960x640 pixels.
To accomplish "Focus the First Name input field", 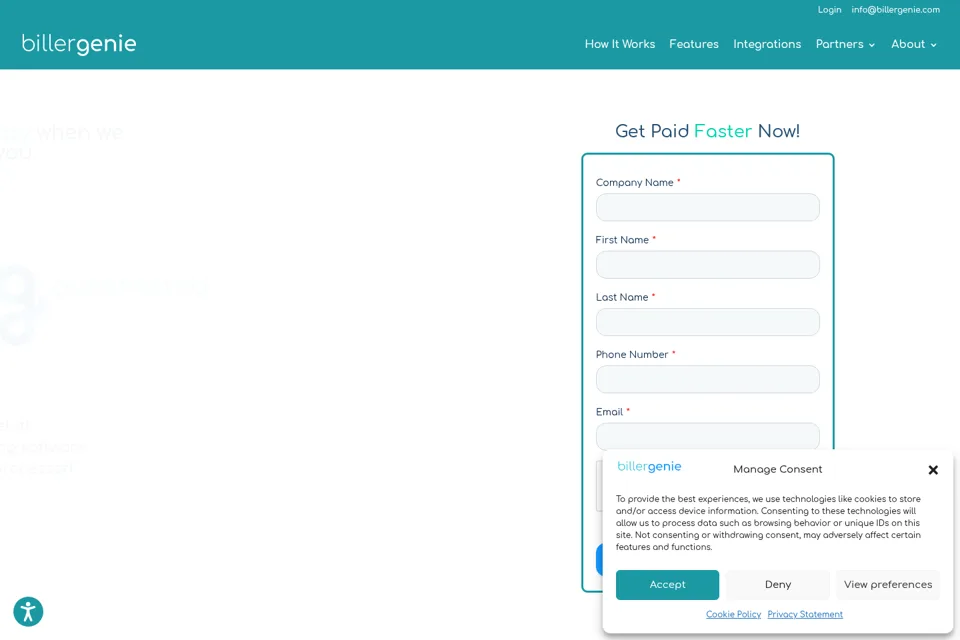I will (x=708, y=265).
